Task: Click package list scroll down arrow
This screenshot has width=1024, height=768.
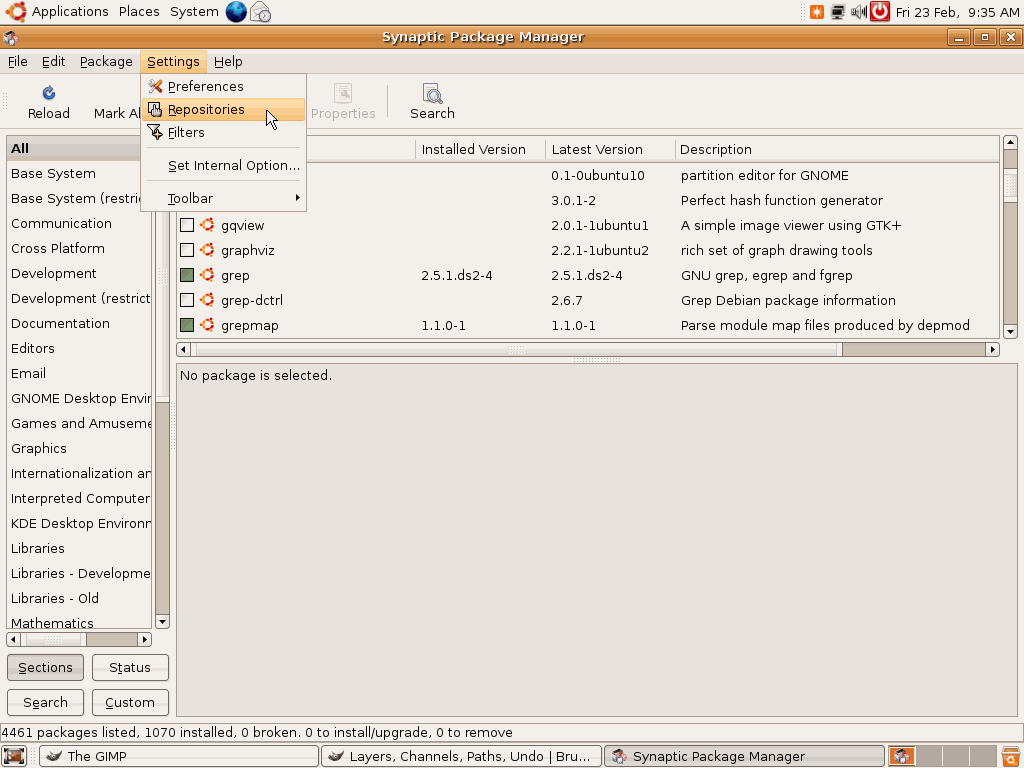Action: pos(1010,332)
